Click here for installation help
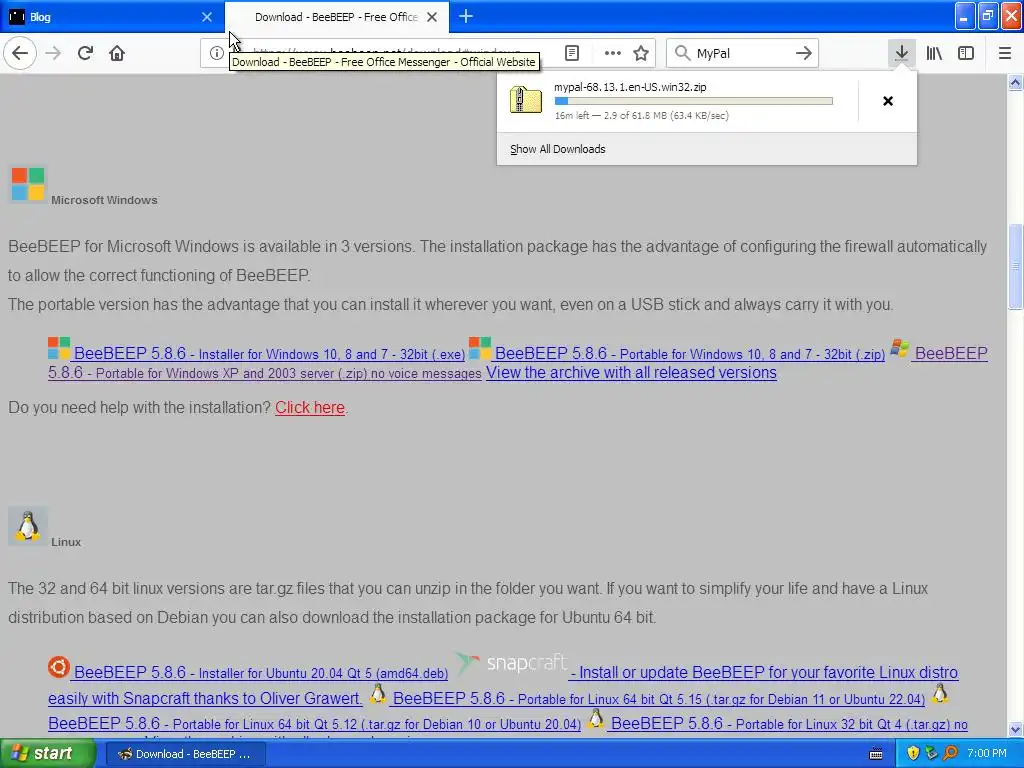The height and width of the screenshot is (768, 1024). coord(310,408)
